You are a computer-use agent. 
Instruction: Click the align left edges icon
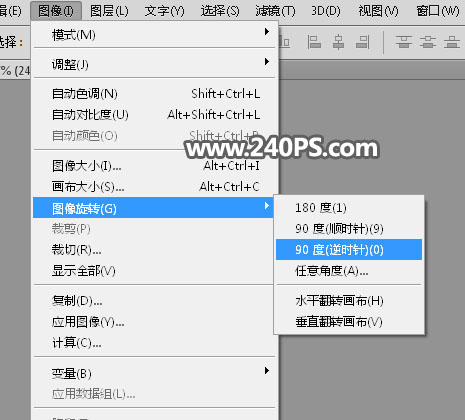[314, 42]
